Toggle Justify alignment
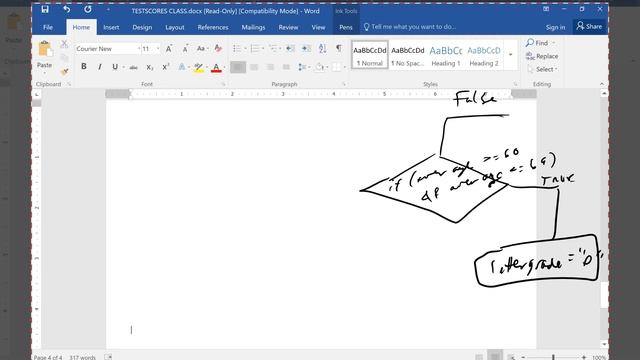 (286, 67)
